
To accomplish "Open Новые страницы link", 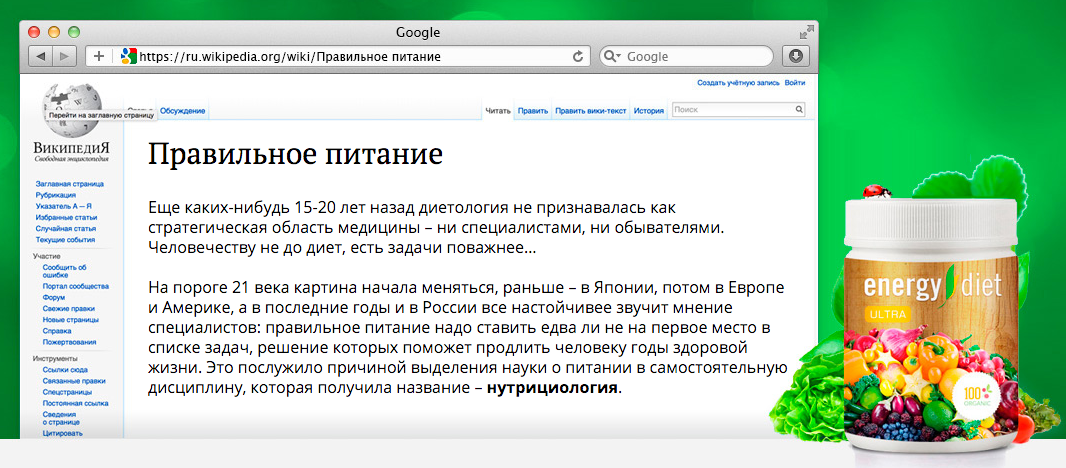I will 71,320.
